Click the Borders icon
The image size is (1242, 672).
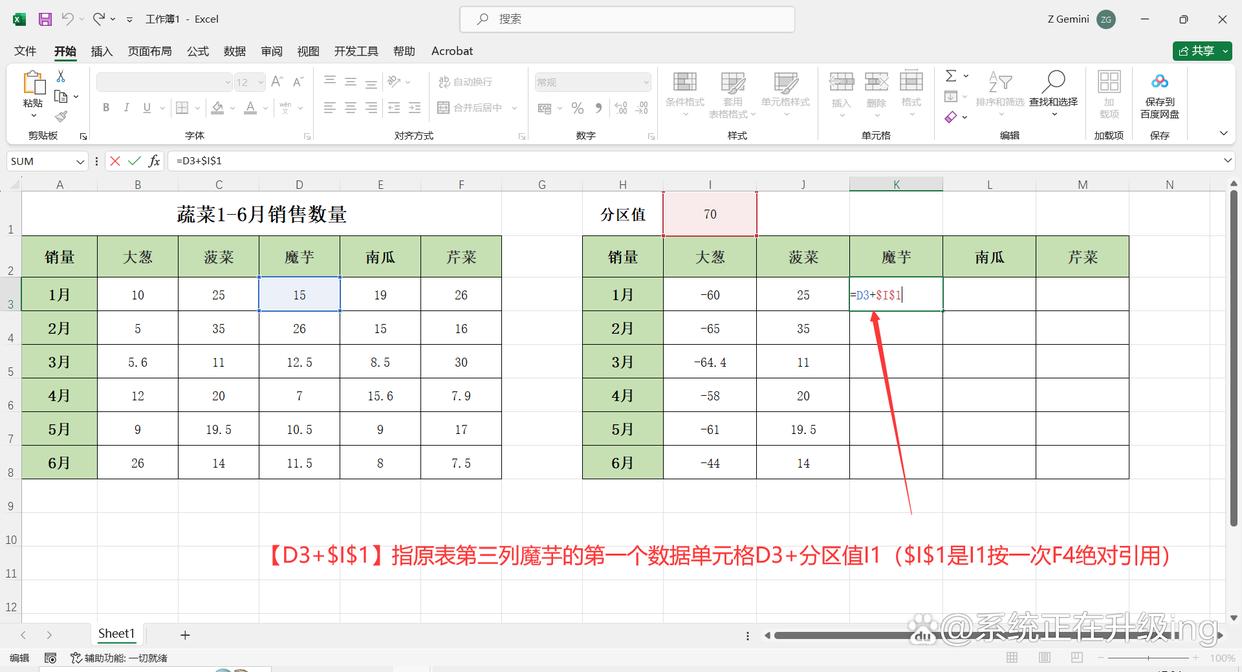coord(181,108)
